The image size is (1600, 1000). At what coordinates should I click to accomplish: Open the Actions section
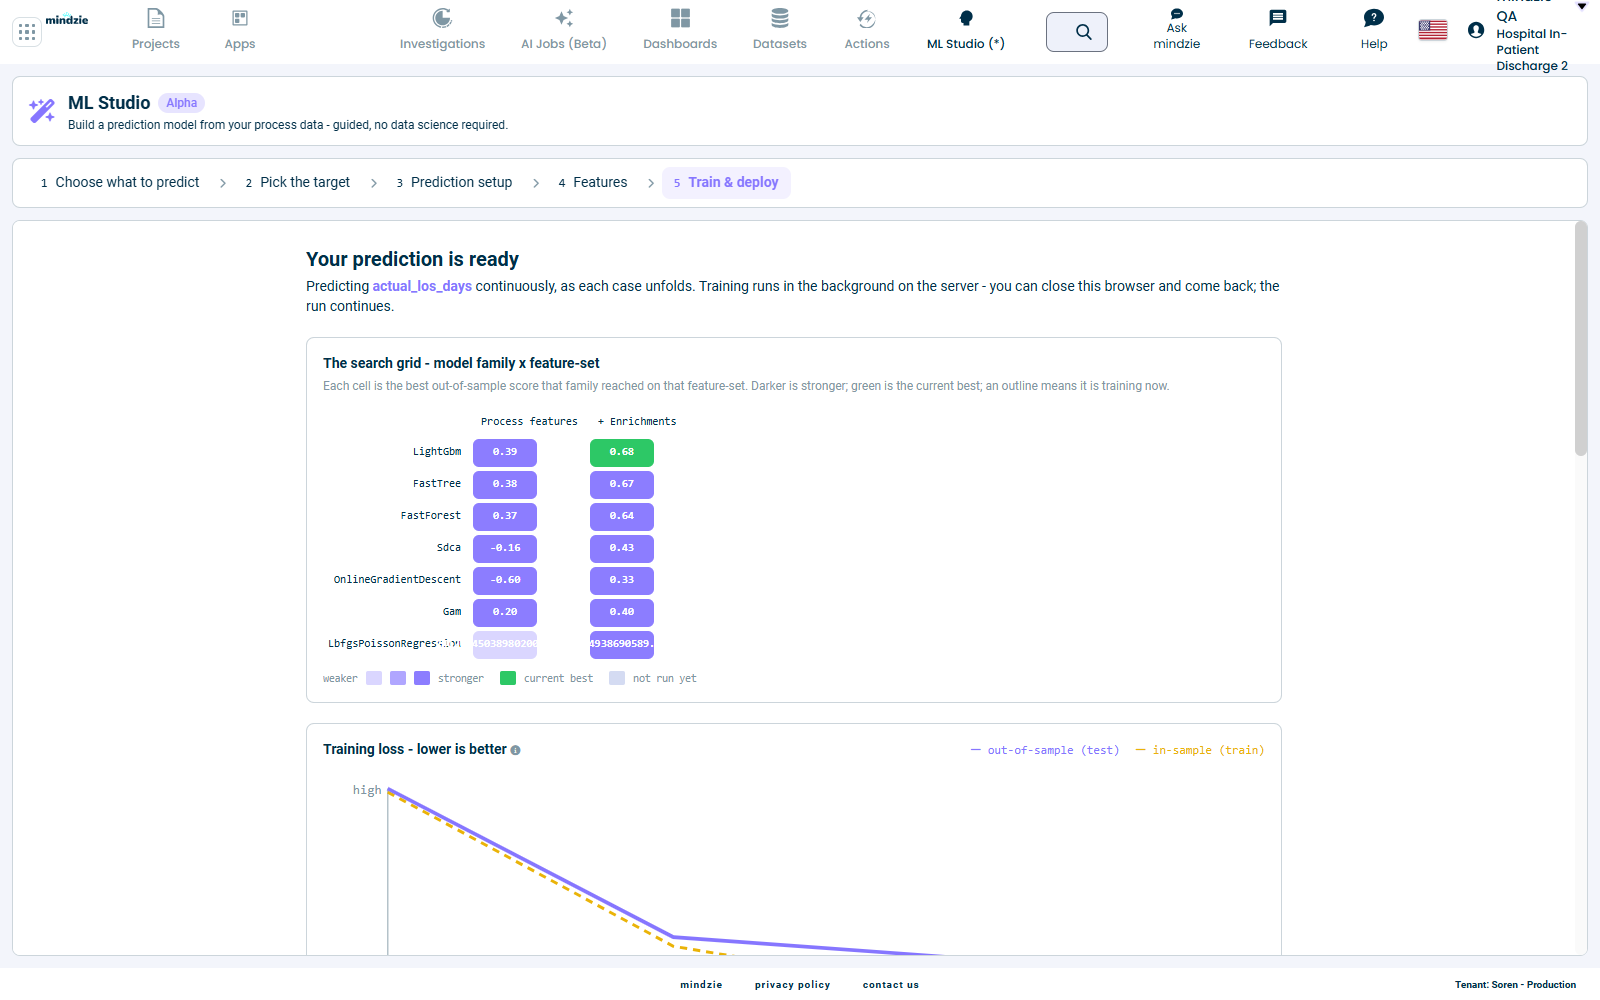867,30
